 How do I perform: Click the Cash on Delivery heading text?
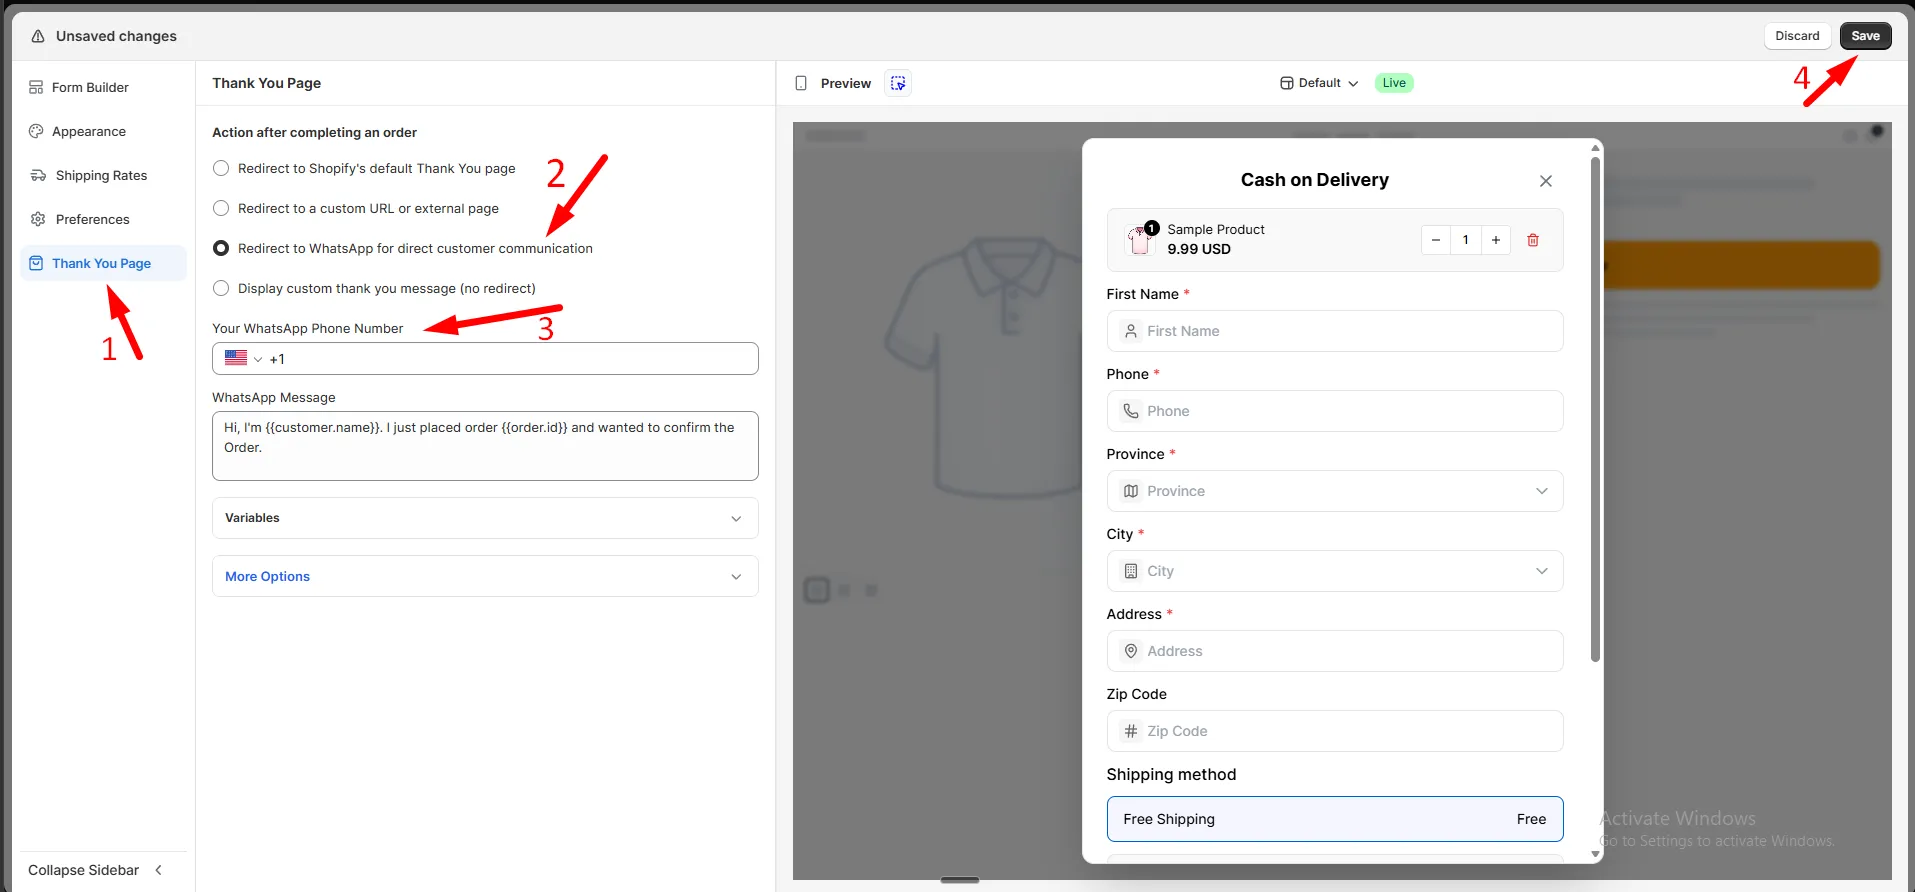click(x=1314, y=180)
